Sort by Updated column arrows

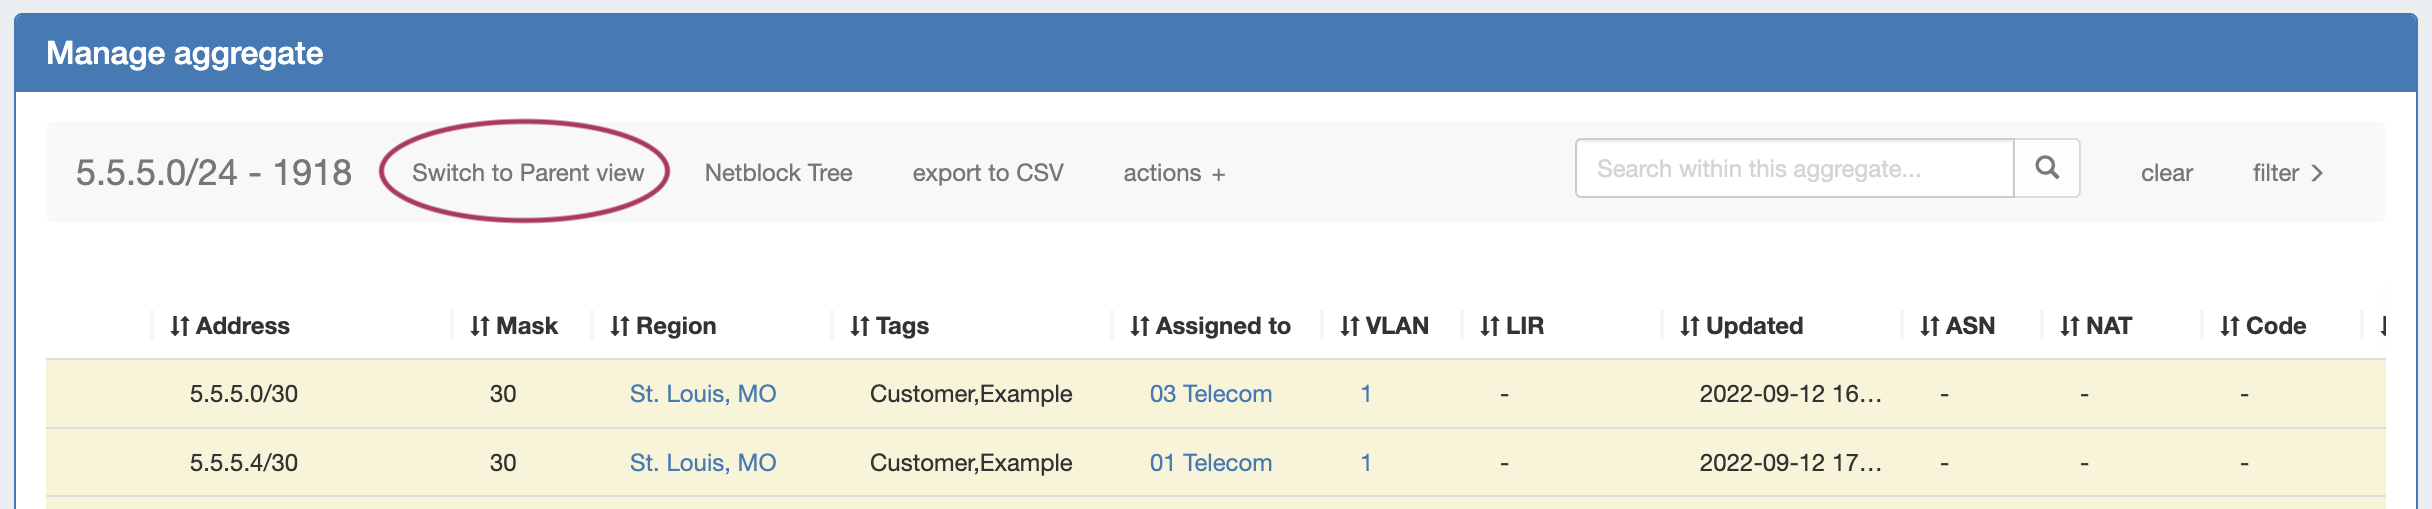(x=1690, y=326)
